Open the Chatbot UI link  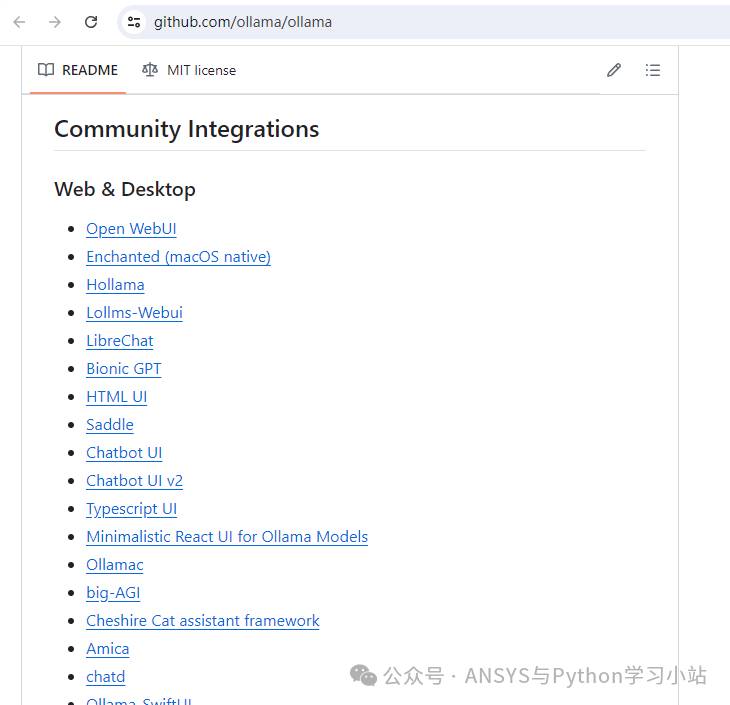pos(124,453)
